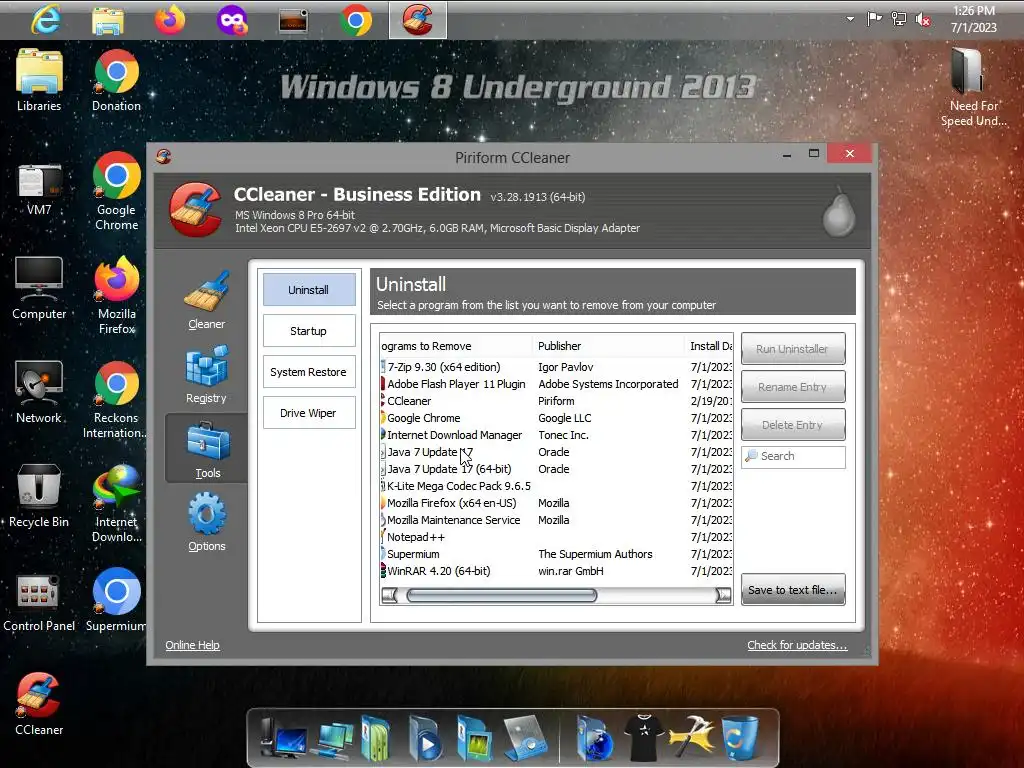Screen dimensions: 1024x768
Task: Click Save to text file button
Action: [x=793, y=590]
